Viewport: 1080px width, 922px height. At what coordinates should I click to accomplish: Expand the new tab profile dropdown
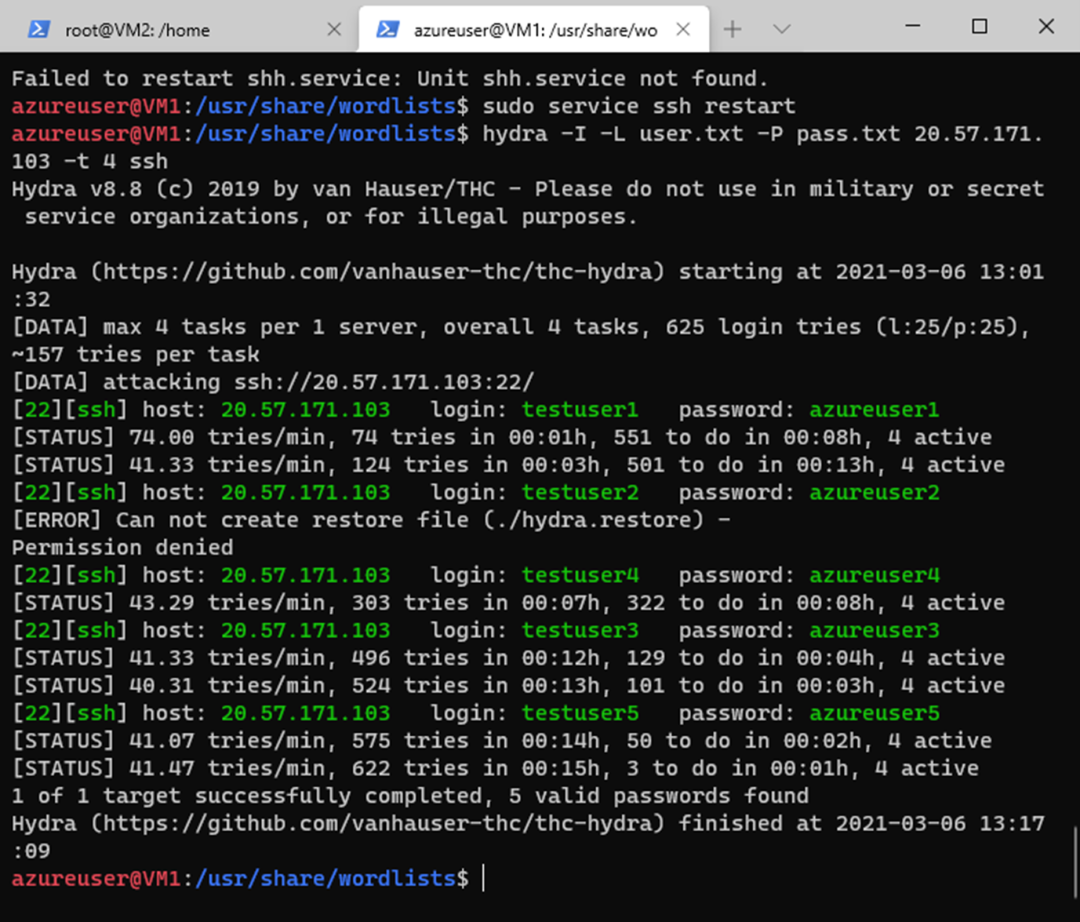781,29
